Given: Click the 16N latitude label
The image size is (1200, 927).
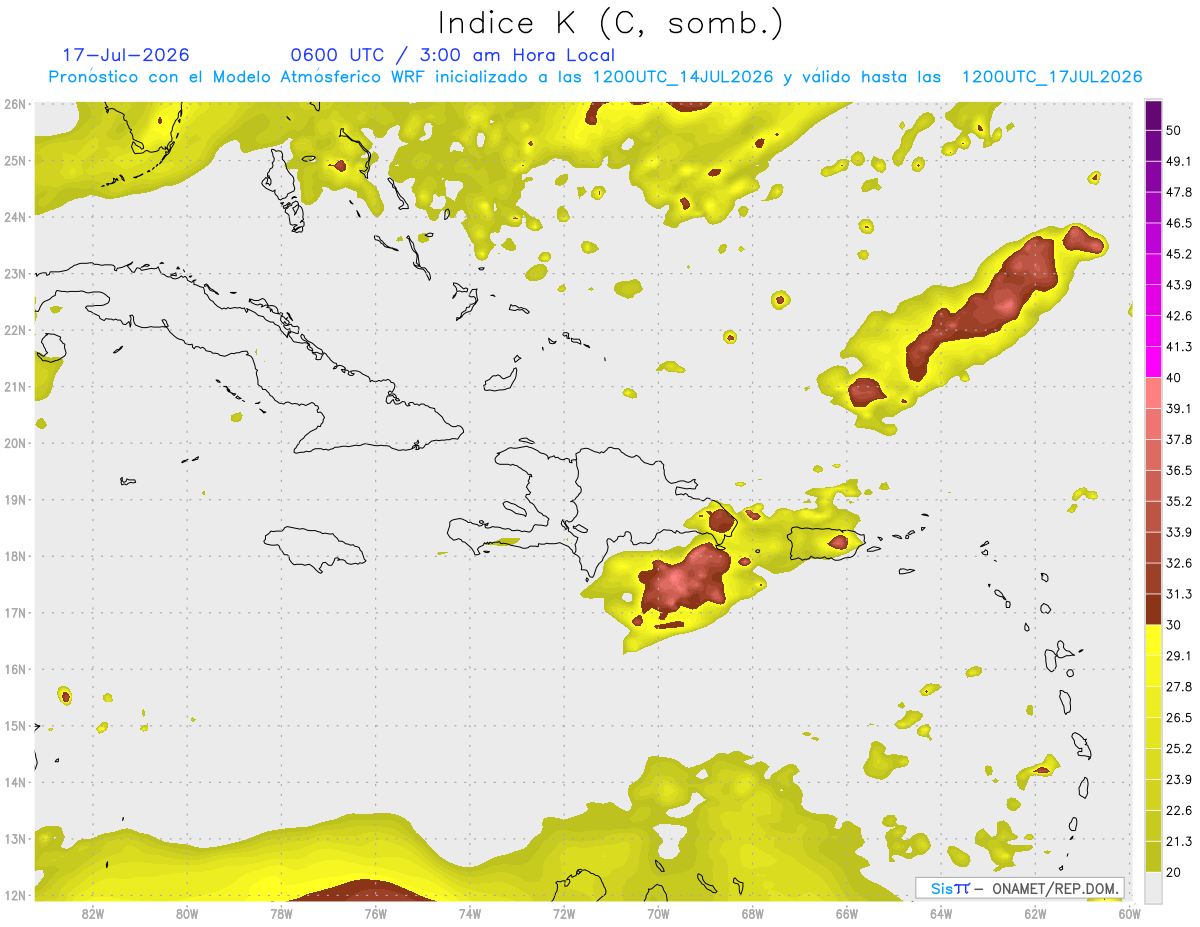Looking at the screenshot, I should point(15,669).
